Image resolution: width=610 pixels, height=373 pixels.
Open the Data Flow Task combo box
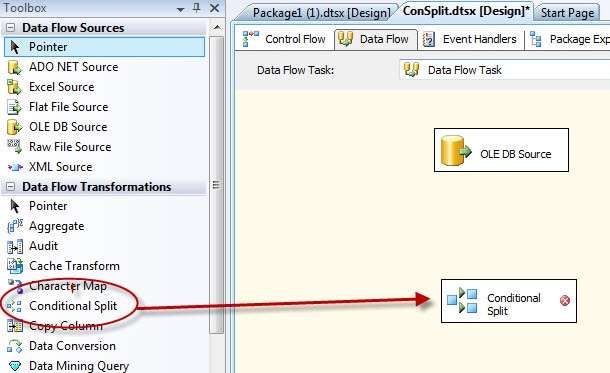[505, 70]
